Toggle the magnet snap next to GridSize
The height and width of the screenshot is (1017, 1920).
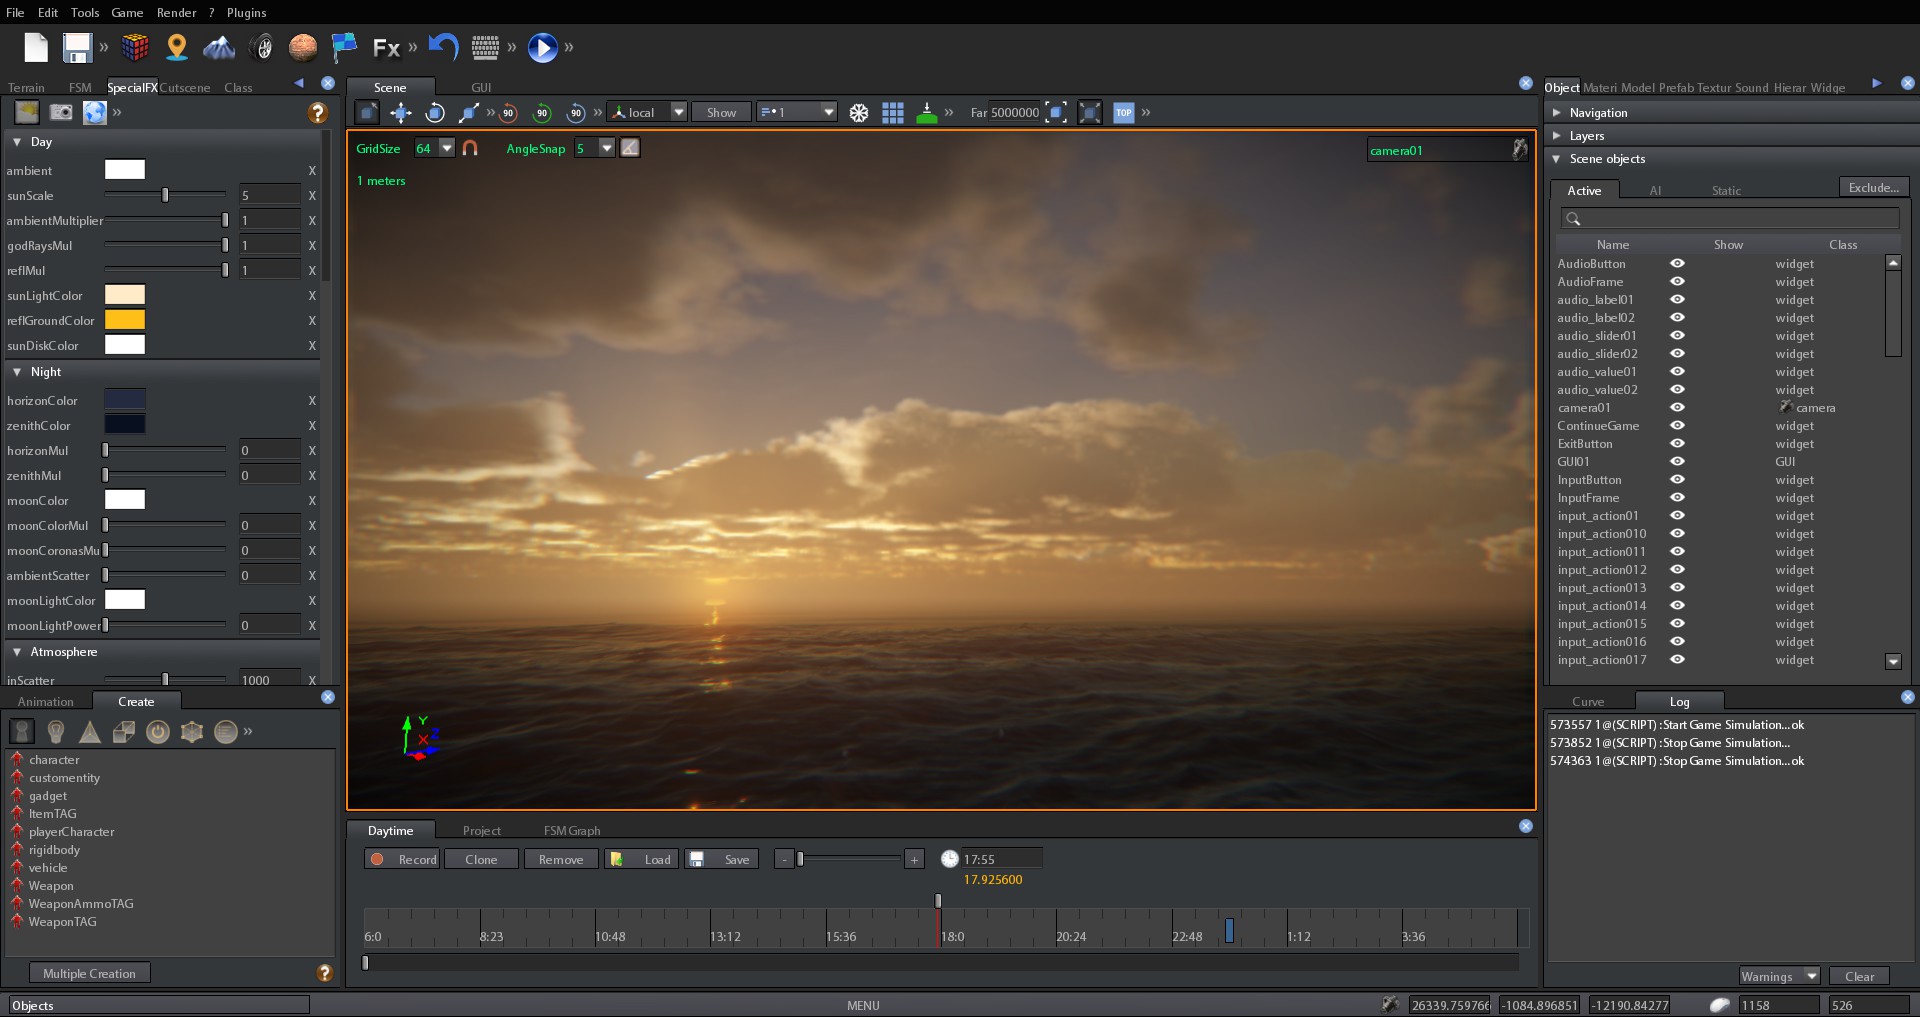(x=470, y=148)
